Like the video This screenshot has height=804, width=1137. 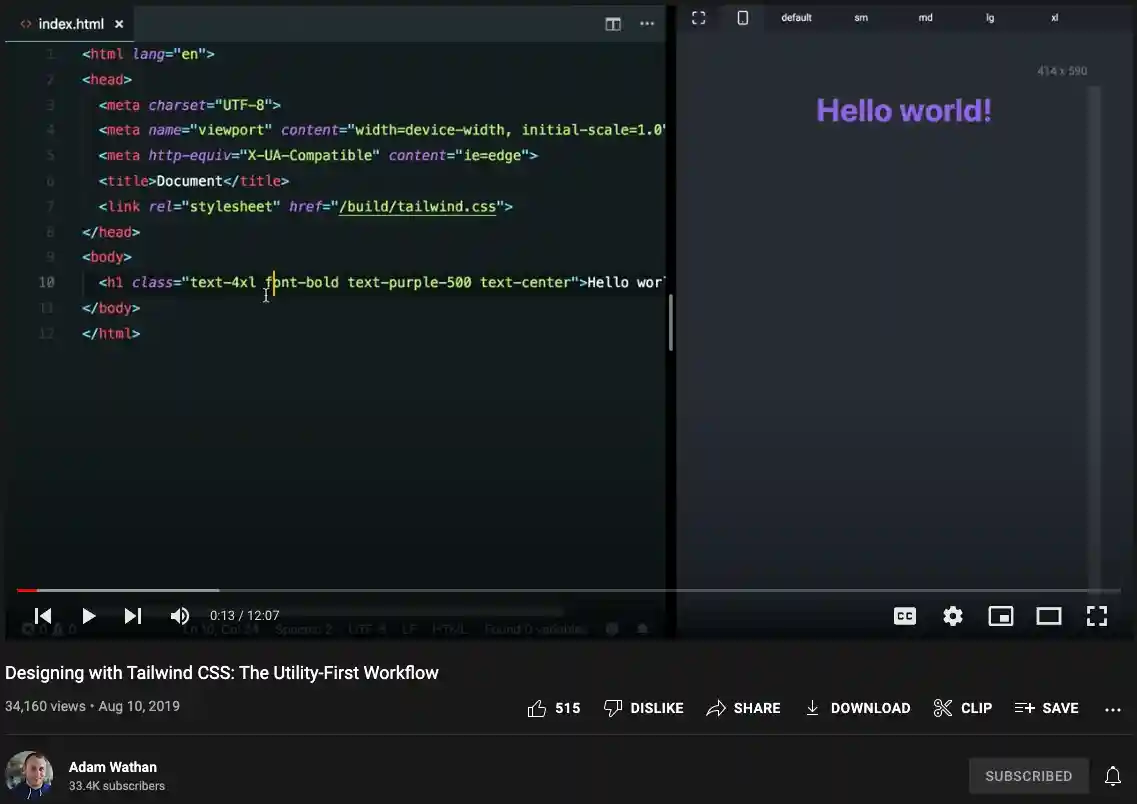(537, 708)
